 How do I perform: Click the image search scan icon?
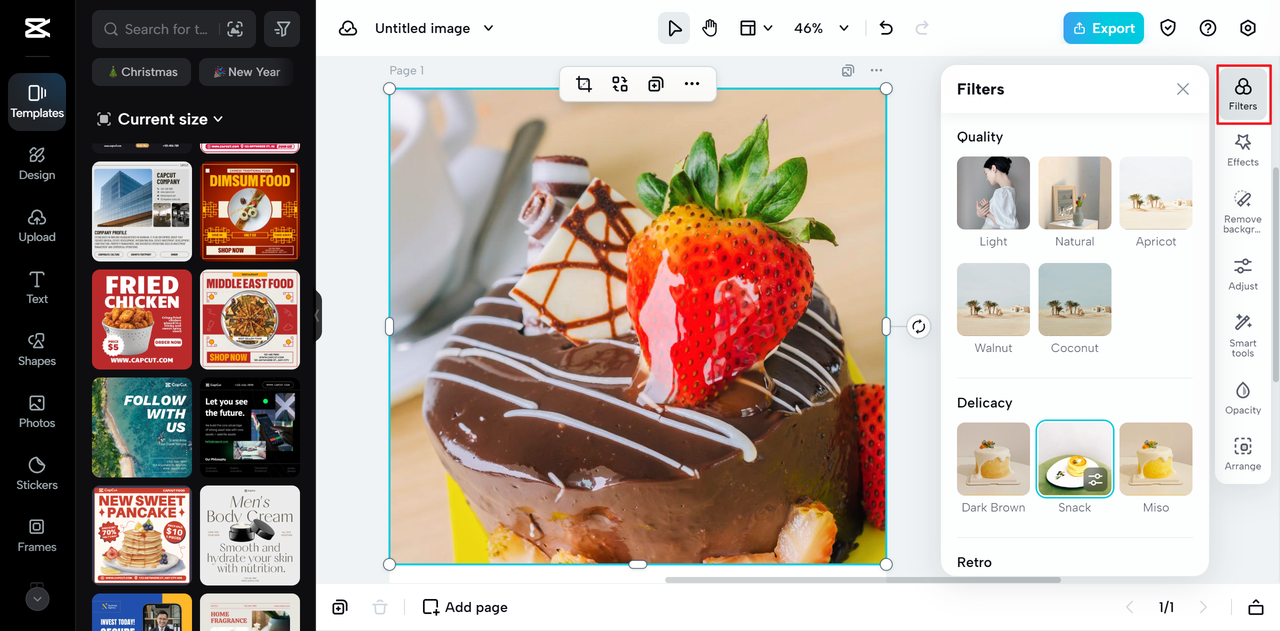click(235, 30)
